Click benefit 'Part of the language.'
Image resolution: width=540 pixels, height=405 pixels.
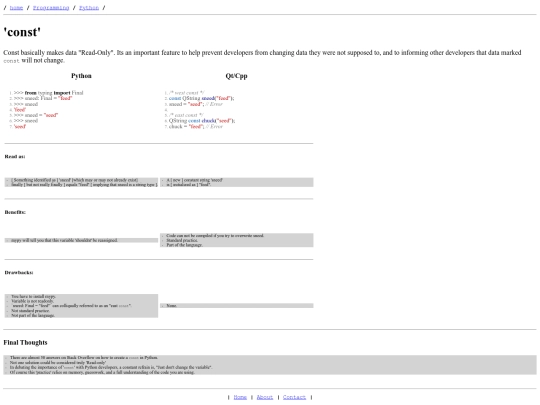click(x=184, y=245)
